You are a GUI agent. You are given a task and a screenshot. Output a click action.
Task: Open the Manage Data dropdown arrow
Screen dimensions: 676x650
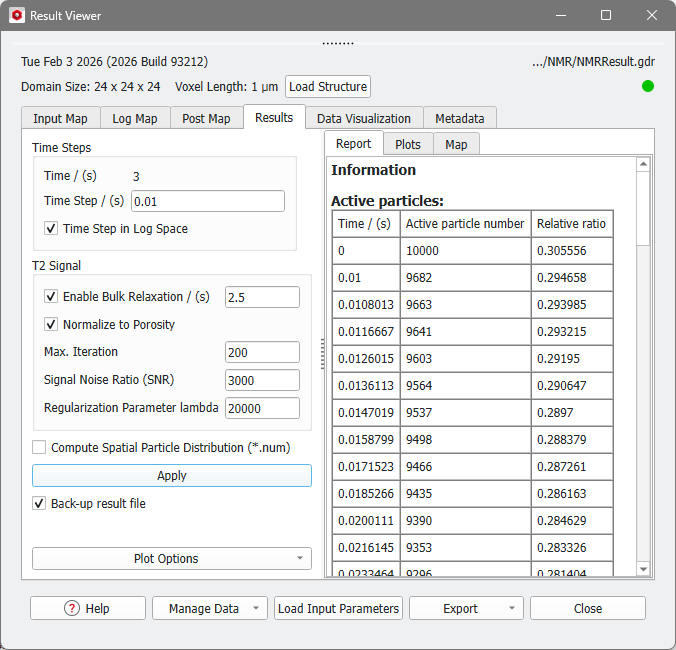click(x=257, y=608)
